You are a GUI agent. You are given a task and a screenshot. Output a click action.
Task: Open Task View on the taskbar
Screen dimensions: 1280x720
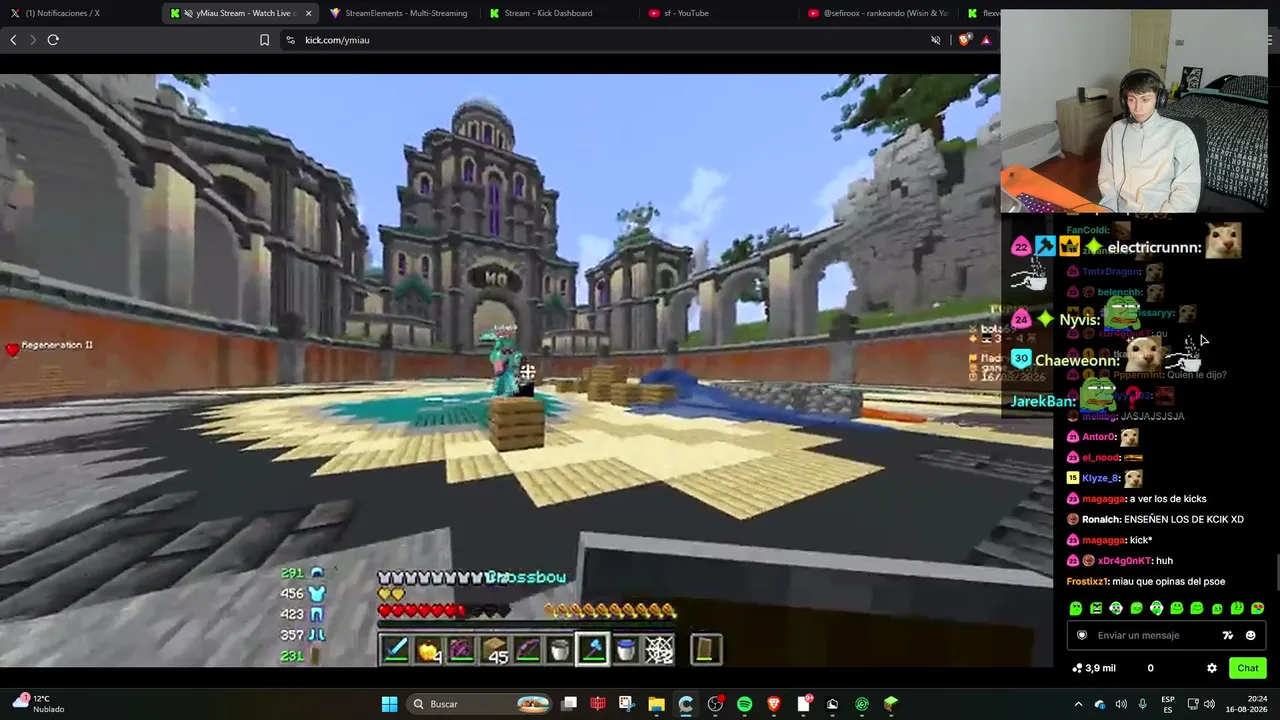point(569,704)
